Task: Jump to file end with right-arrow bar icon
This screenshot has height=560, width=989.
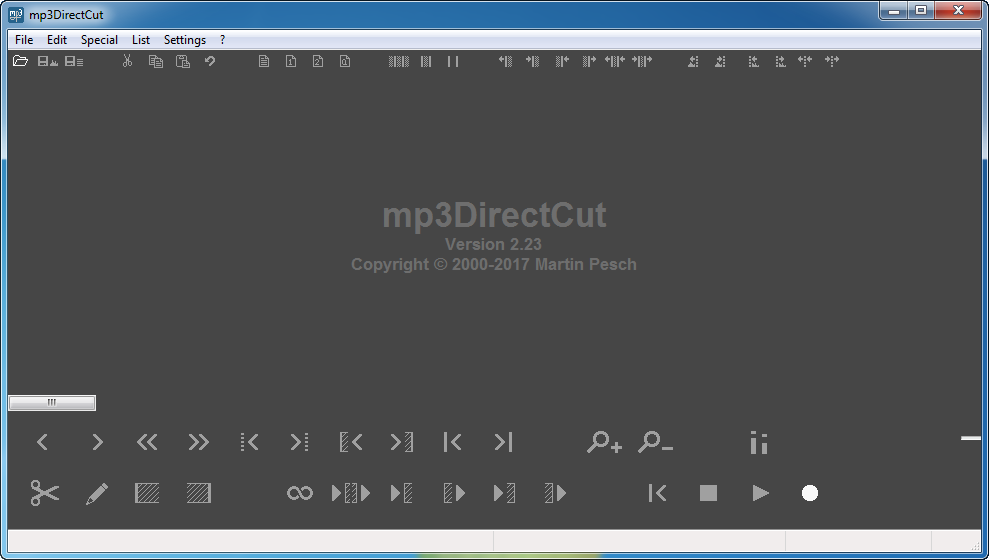Action: (503, 442)
